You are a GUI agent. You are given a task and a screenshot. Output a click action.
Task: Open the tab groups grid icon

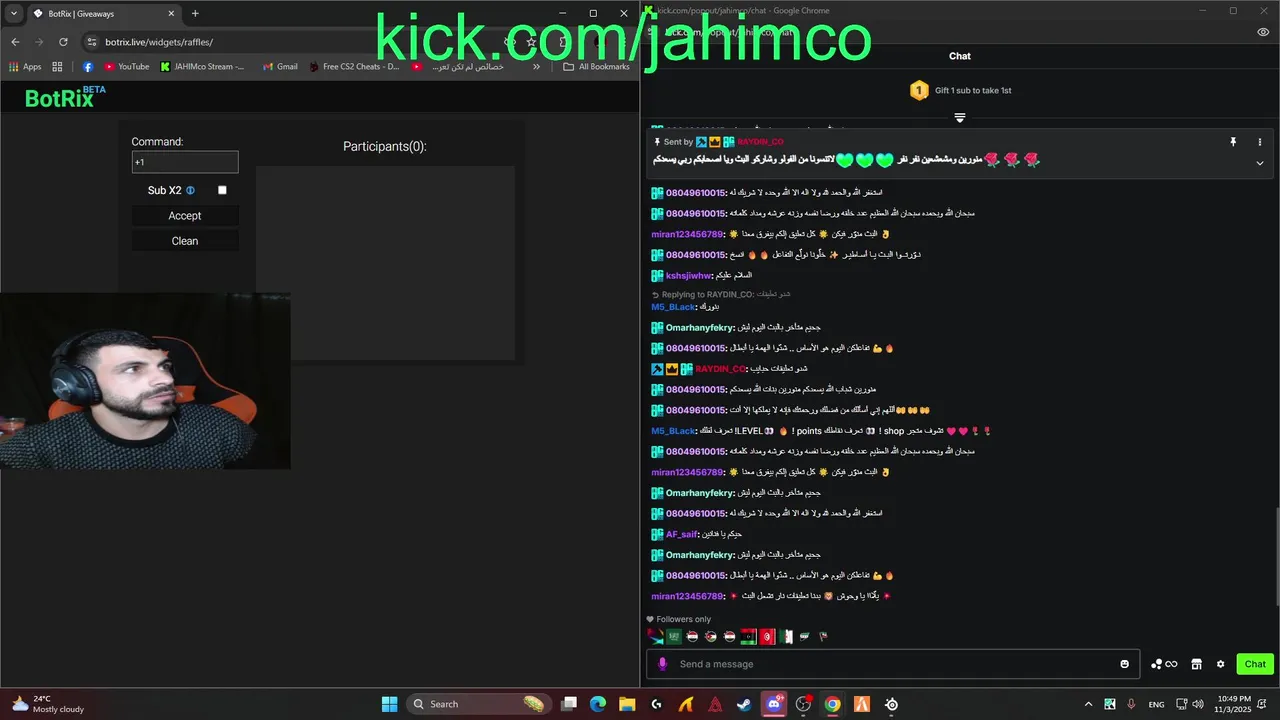[57, 67]
